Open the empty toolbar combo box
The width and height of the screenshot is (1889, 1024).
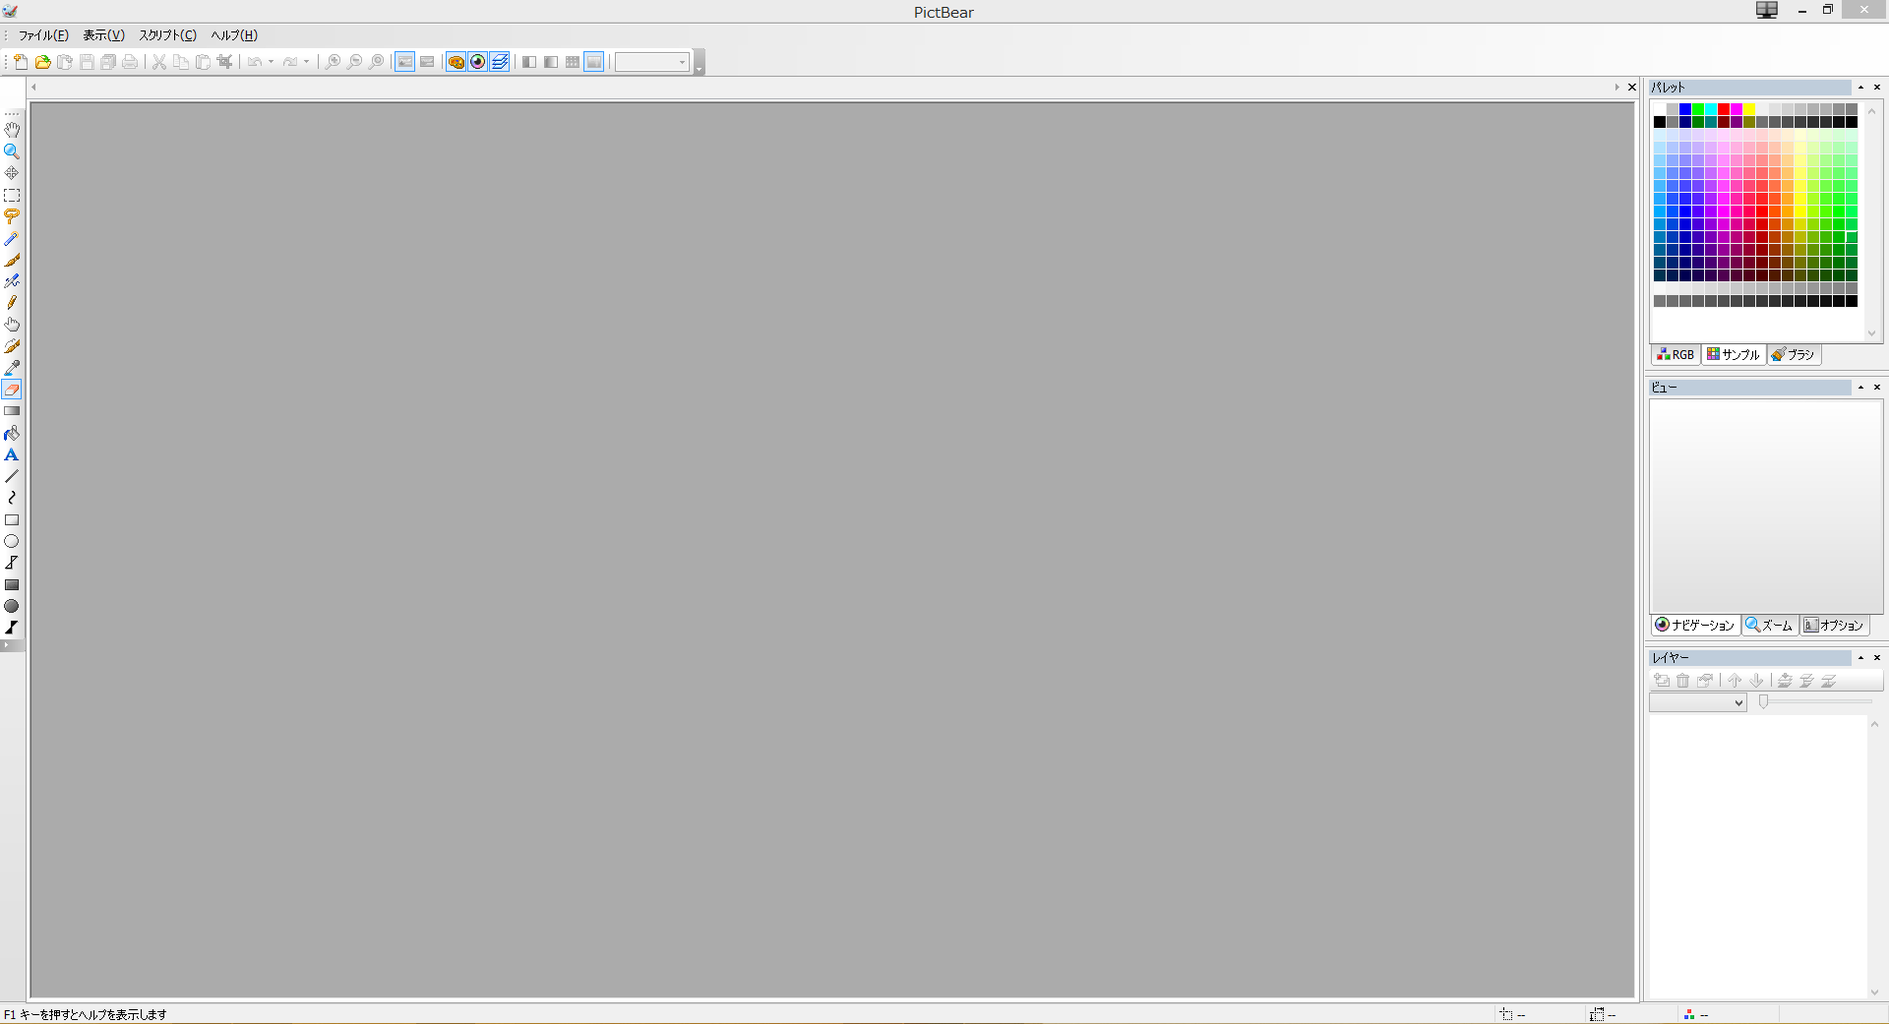click(x=652, y=62)
